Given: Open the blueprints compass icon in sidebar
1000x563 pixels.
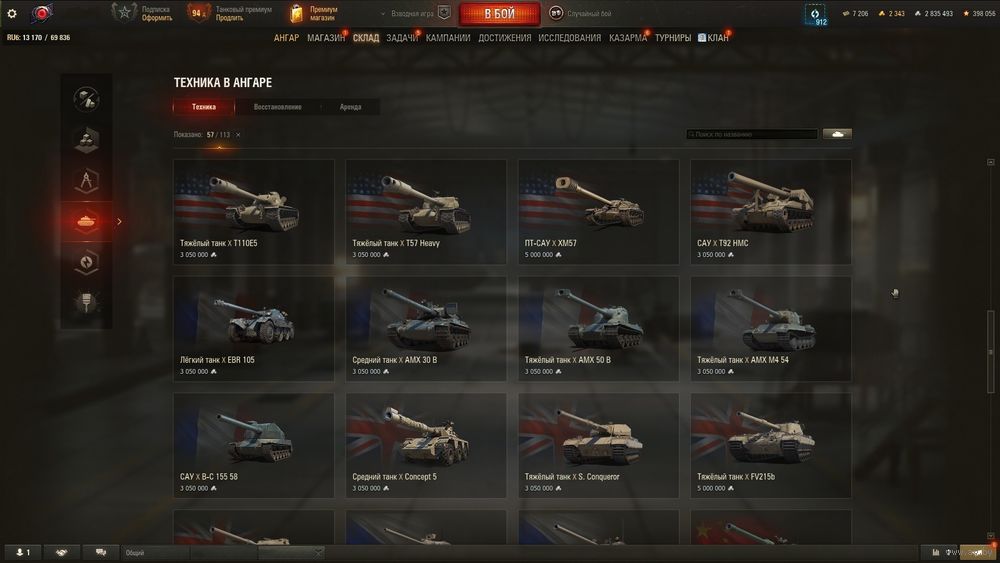Looking at the screenshot, I should pyautogui.click(x=86, y=180).
